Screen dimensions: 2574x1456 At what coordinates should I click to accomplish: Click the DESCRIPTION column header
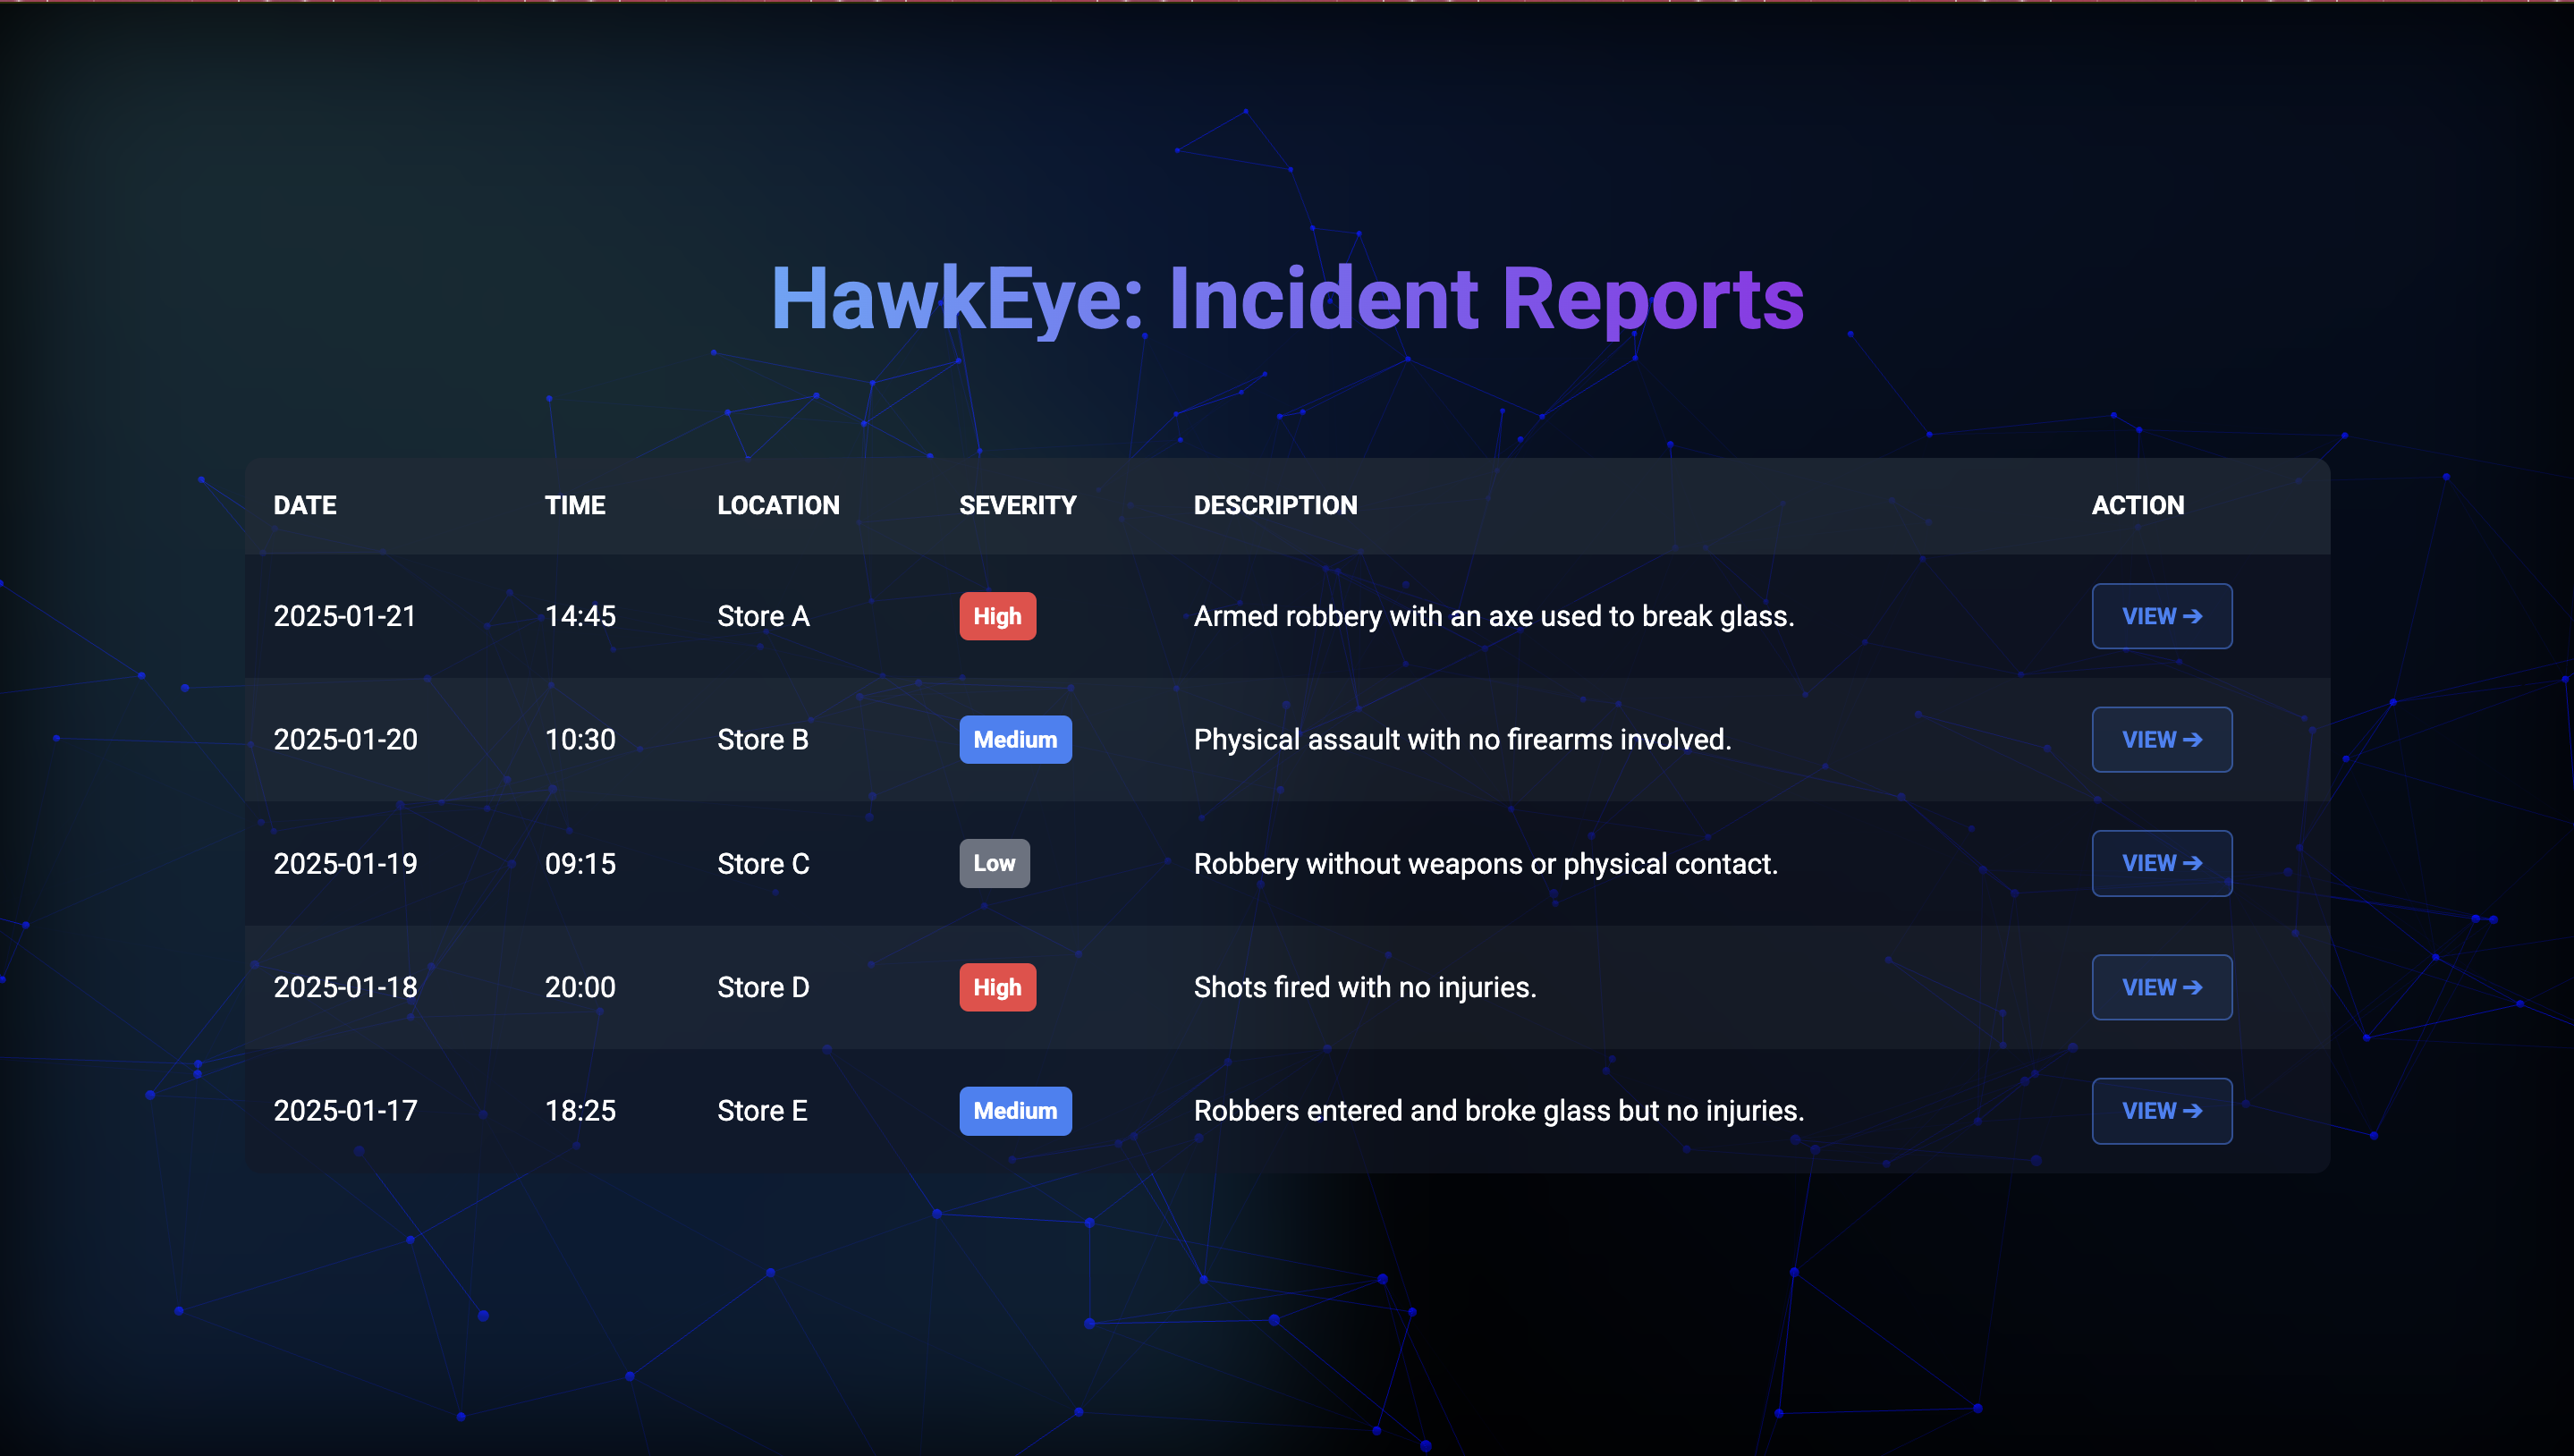[1275, 505]
